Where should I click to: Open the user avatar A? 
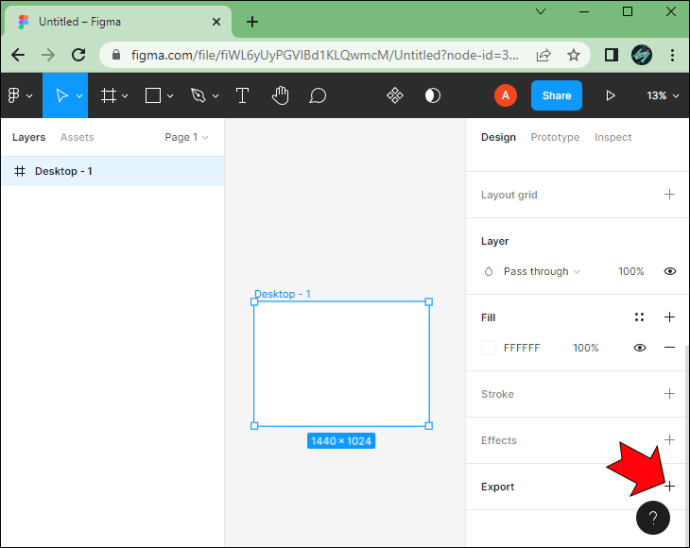[x=505, y=95]
